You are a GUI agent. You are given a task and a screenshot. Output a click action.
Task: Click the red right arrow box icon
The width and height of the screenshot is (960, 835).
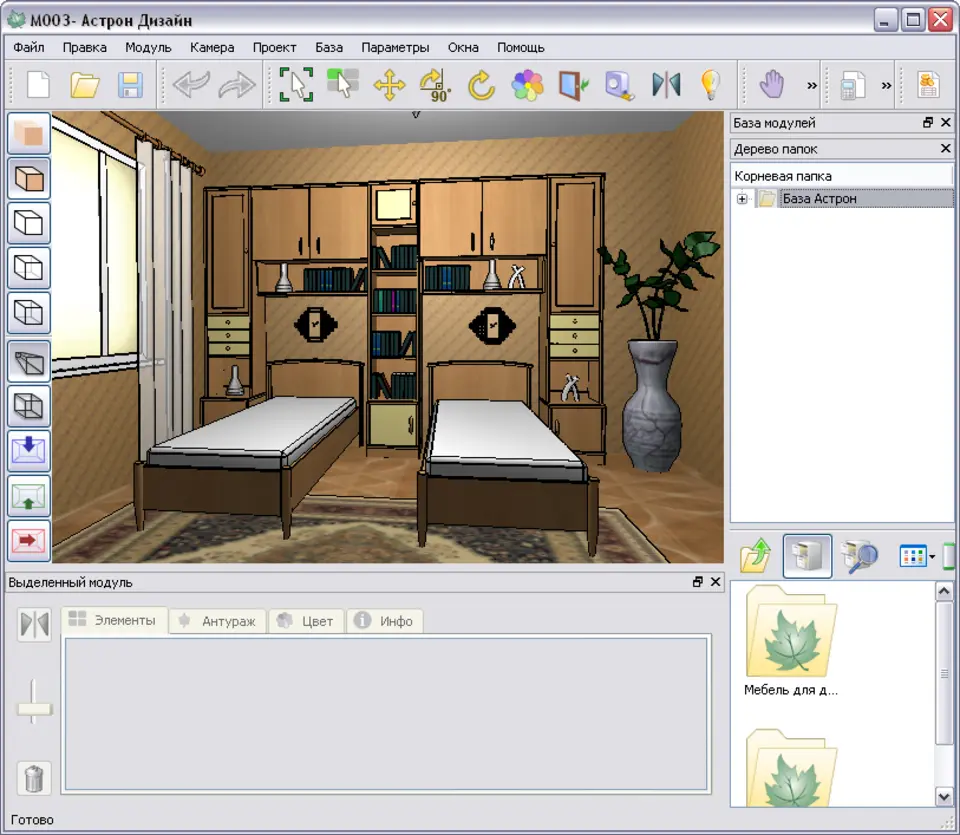29,541
